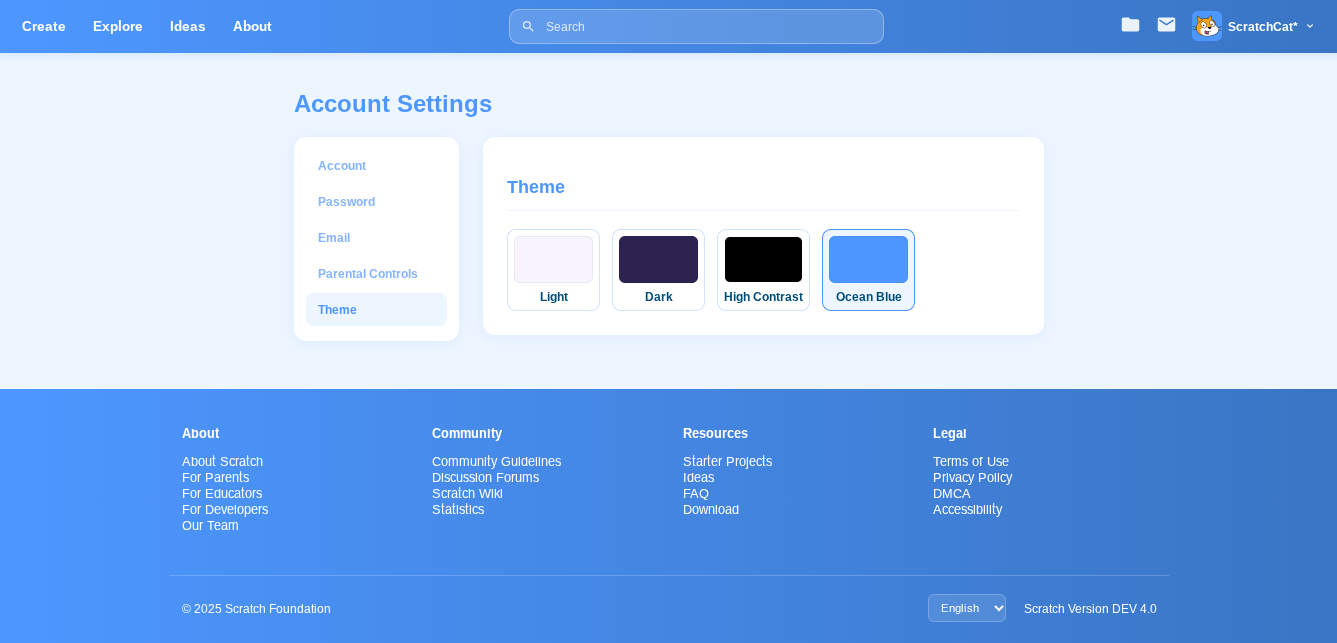Select the Dark theme option

tap(658, 270)
